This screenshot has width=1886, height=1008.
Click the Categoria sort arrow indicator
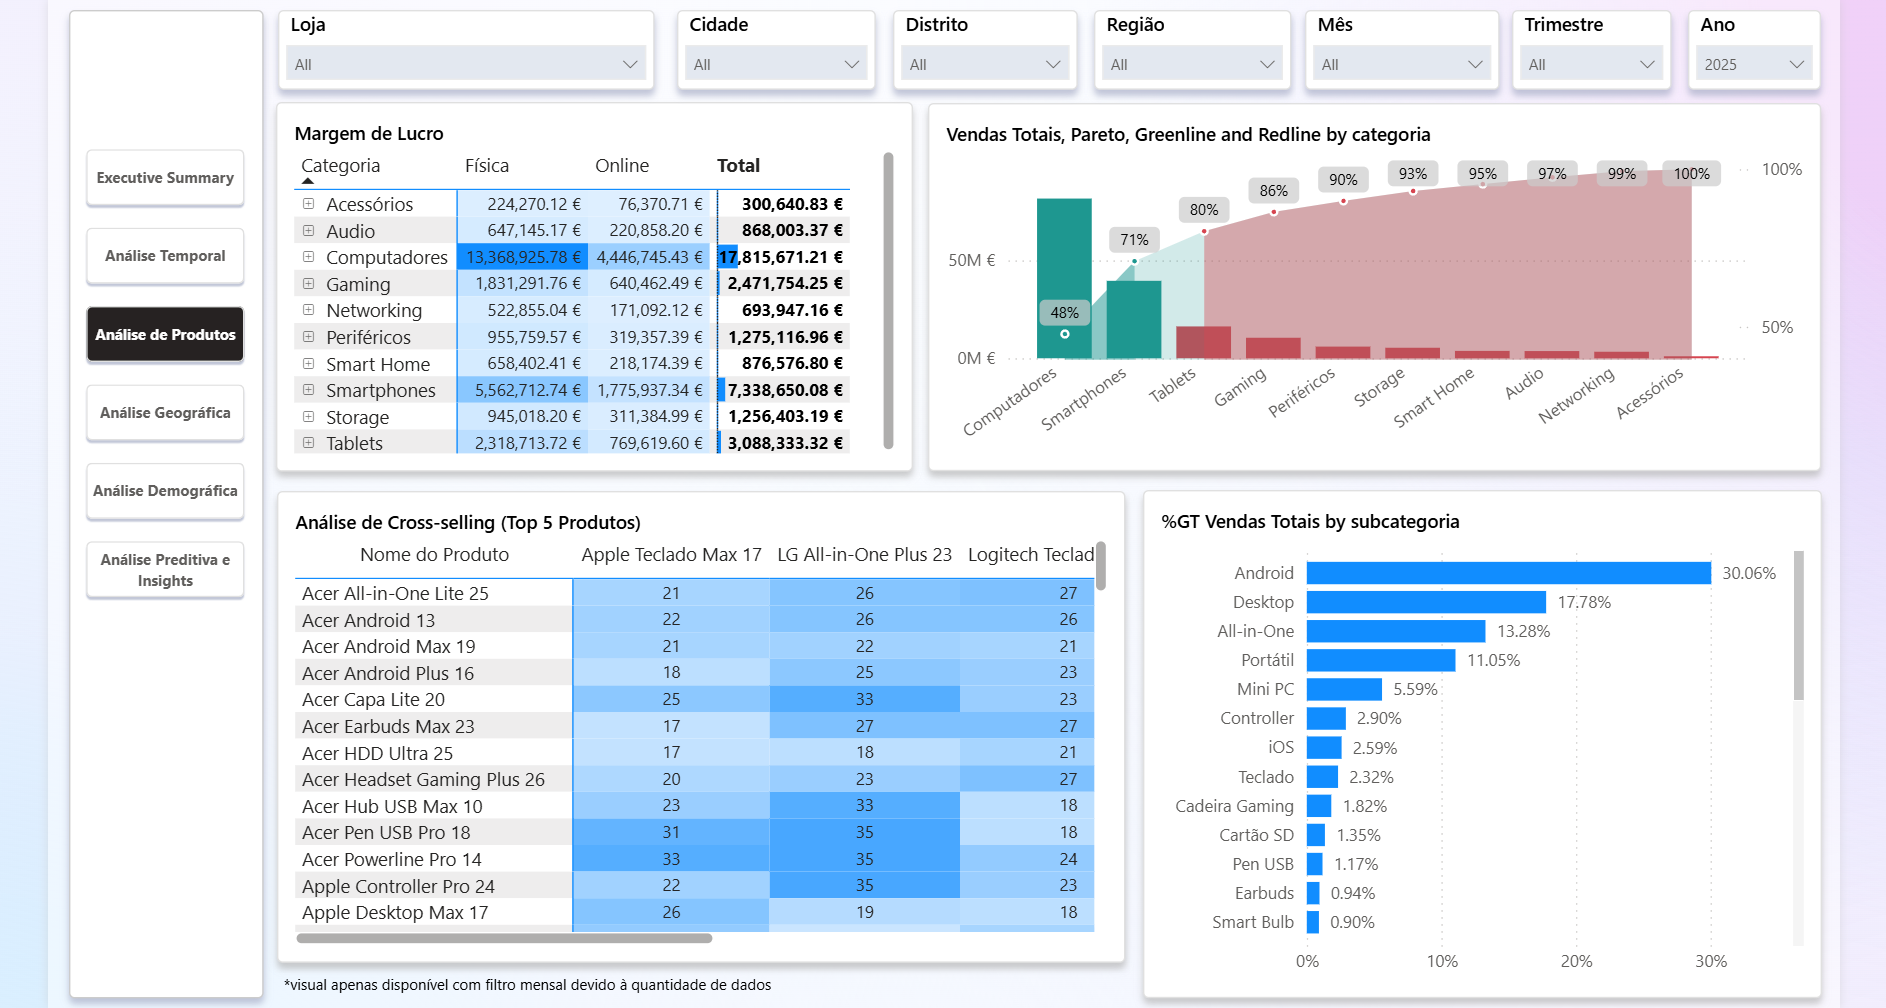pyautogui.click(x=308, y=182)
